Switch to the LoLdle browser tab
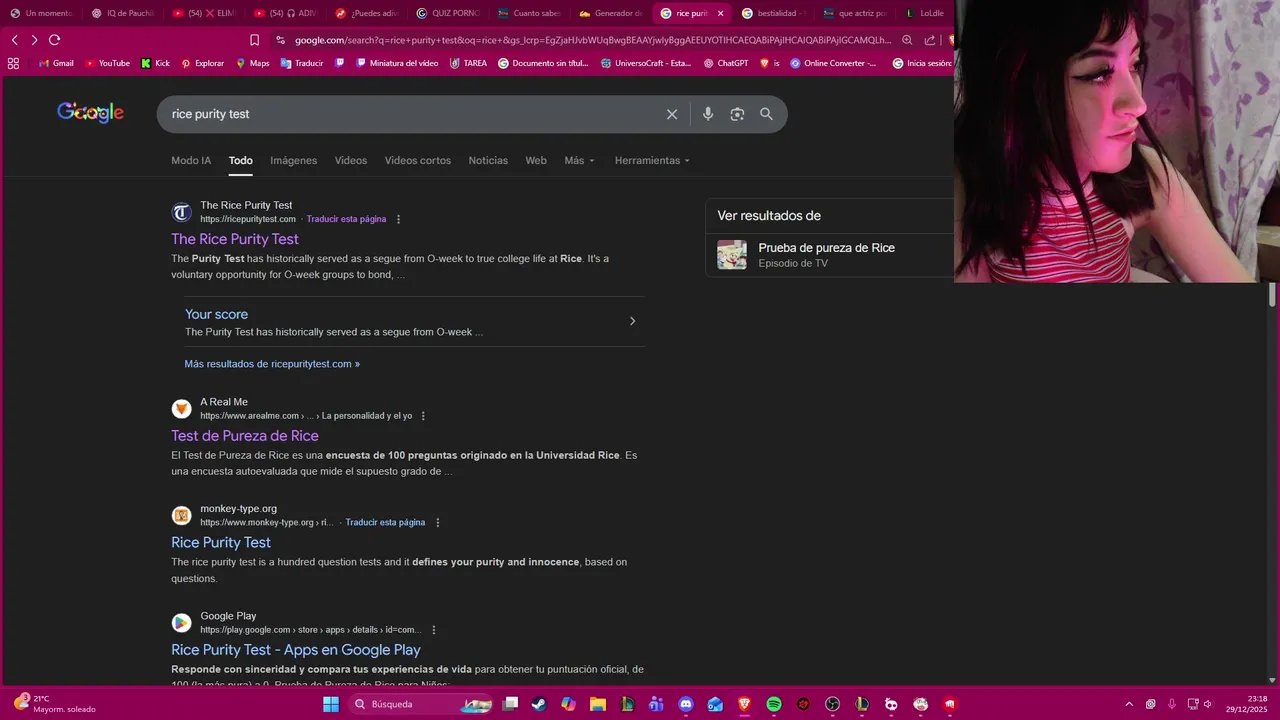 click(924, 13)
